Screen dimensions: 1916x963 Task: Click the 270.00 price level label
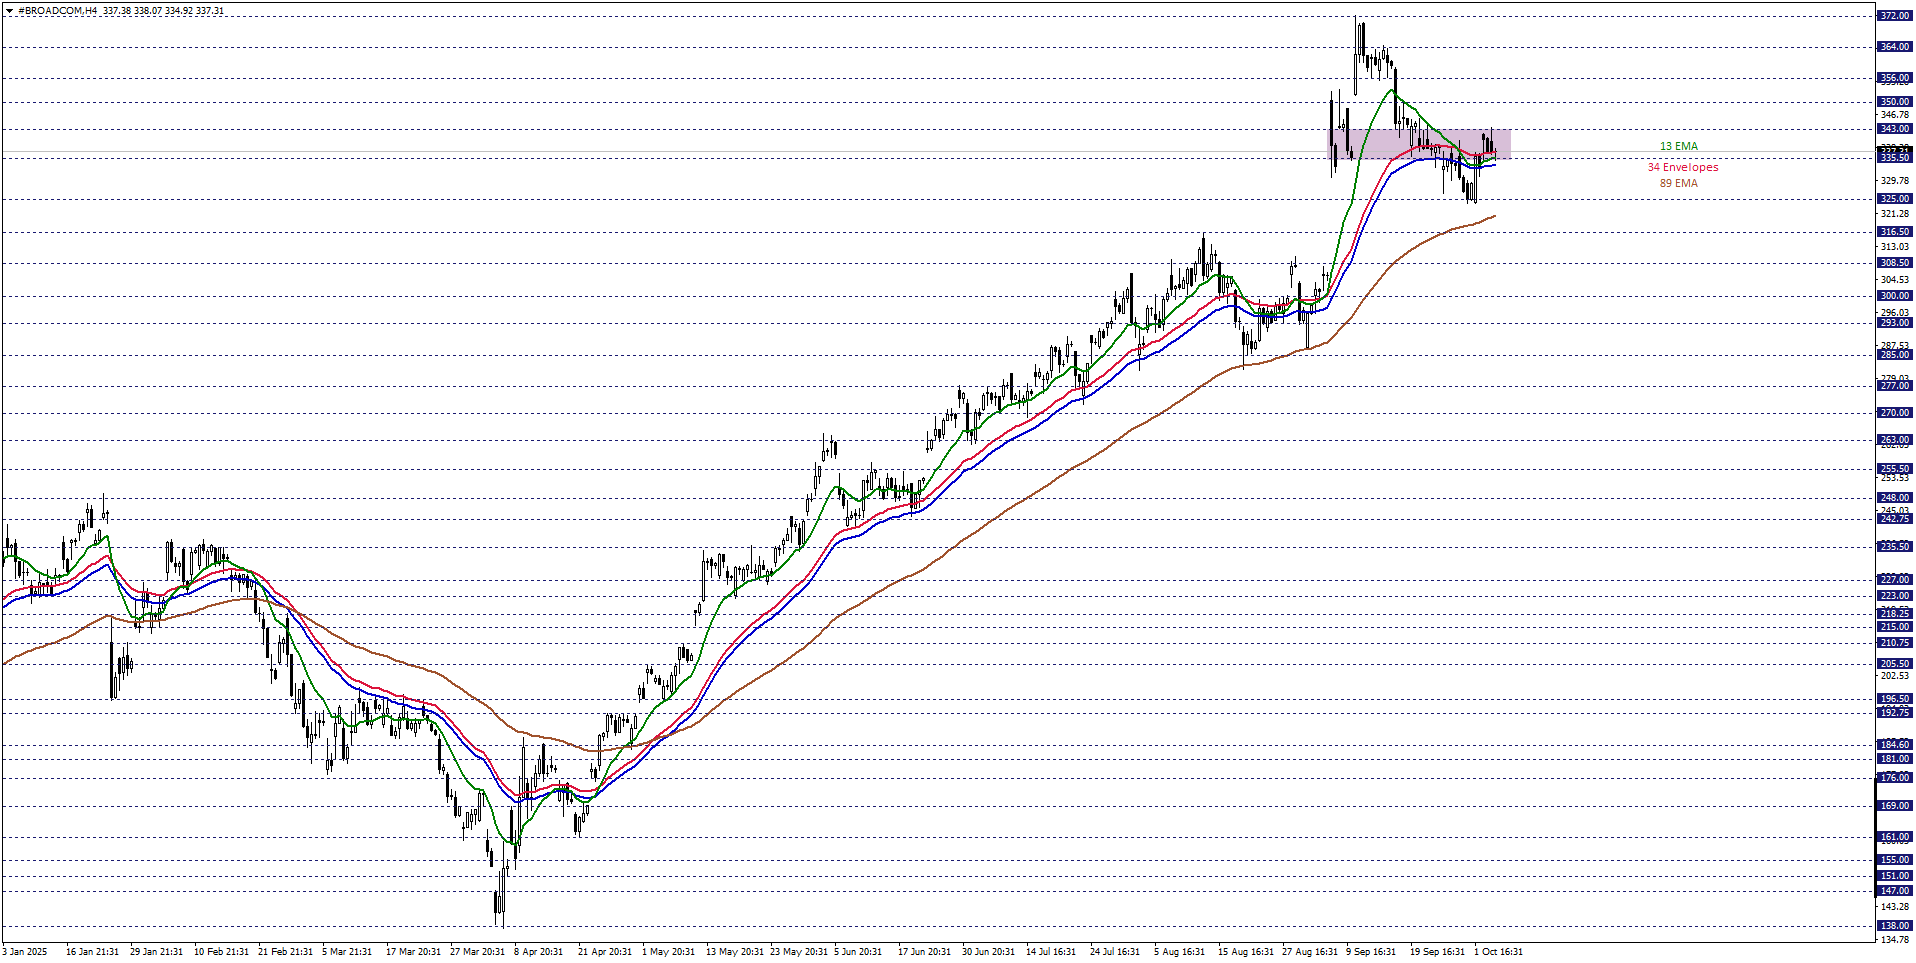[1894, 412]
